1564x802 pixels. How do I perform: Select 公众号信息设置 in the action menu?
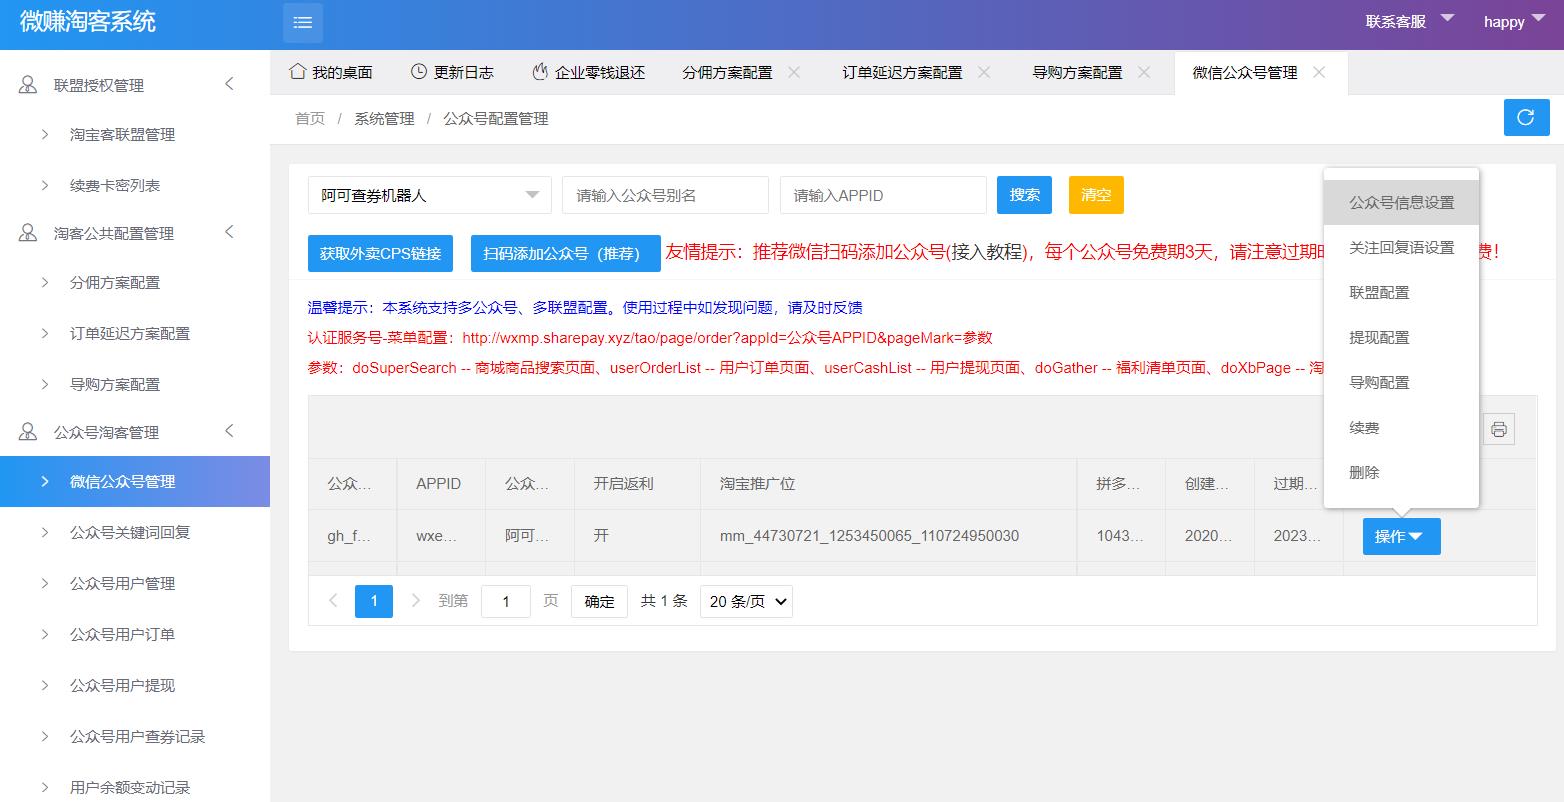(1401, 202)
